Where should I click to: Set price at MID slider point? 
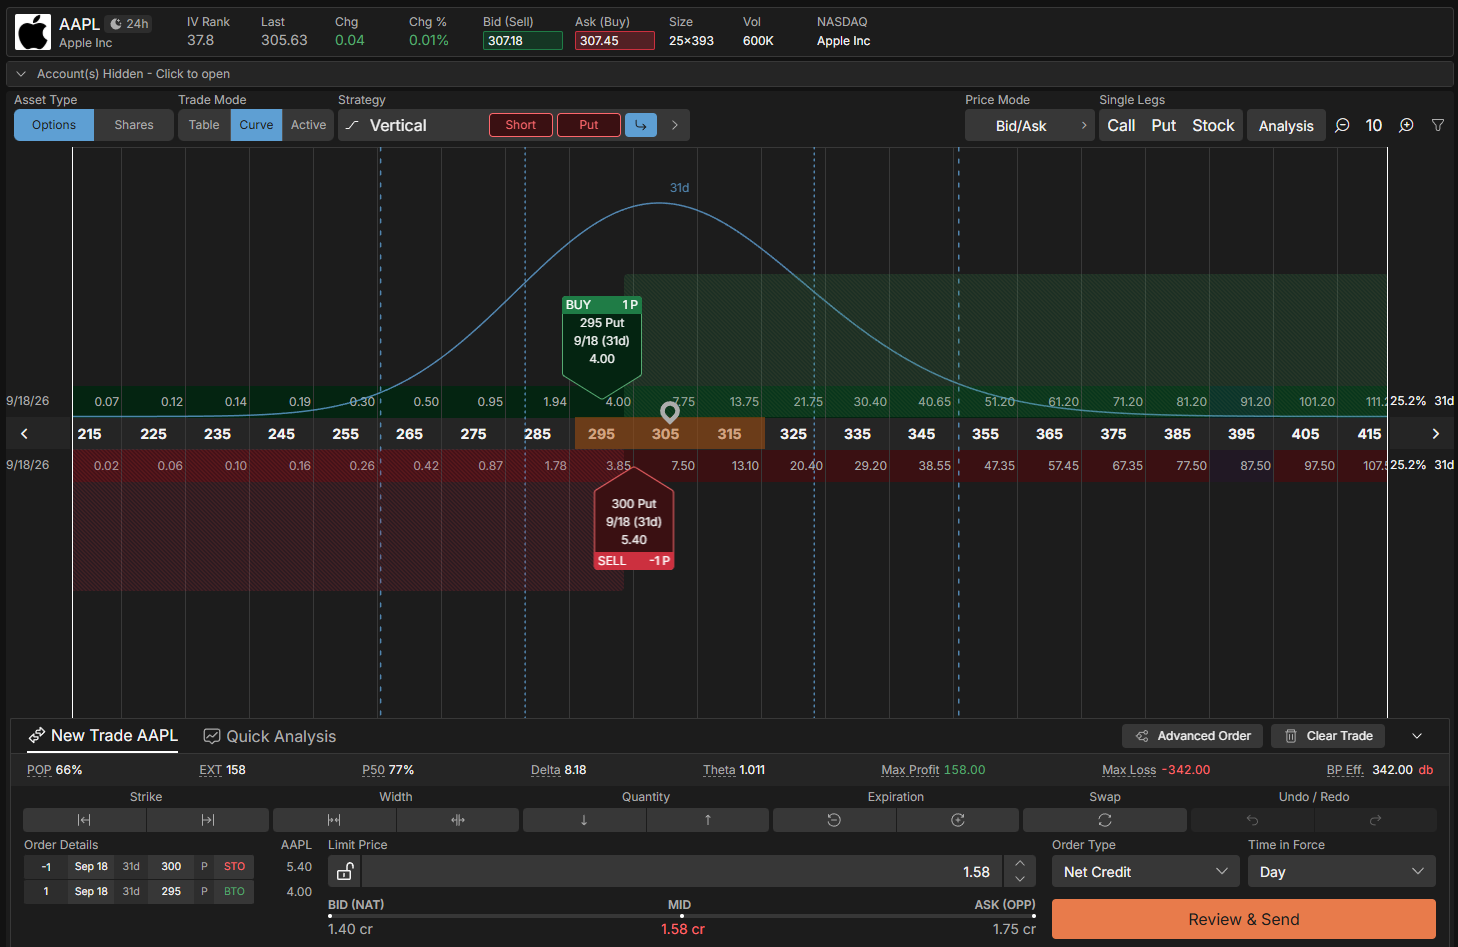tap(681, 915)
